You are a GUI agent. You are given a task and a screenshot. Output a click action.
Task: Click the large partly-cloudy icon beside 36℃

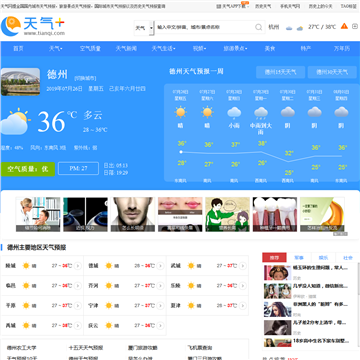(x=15, y=121)
